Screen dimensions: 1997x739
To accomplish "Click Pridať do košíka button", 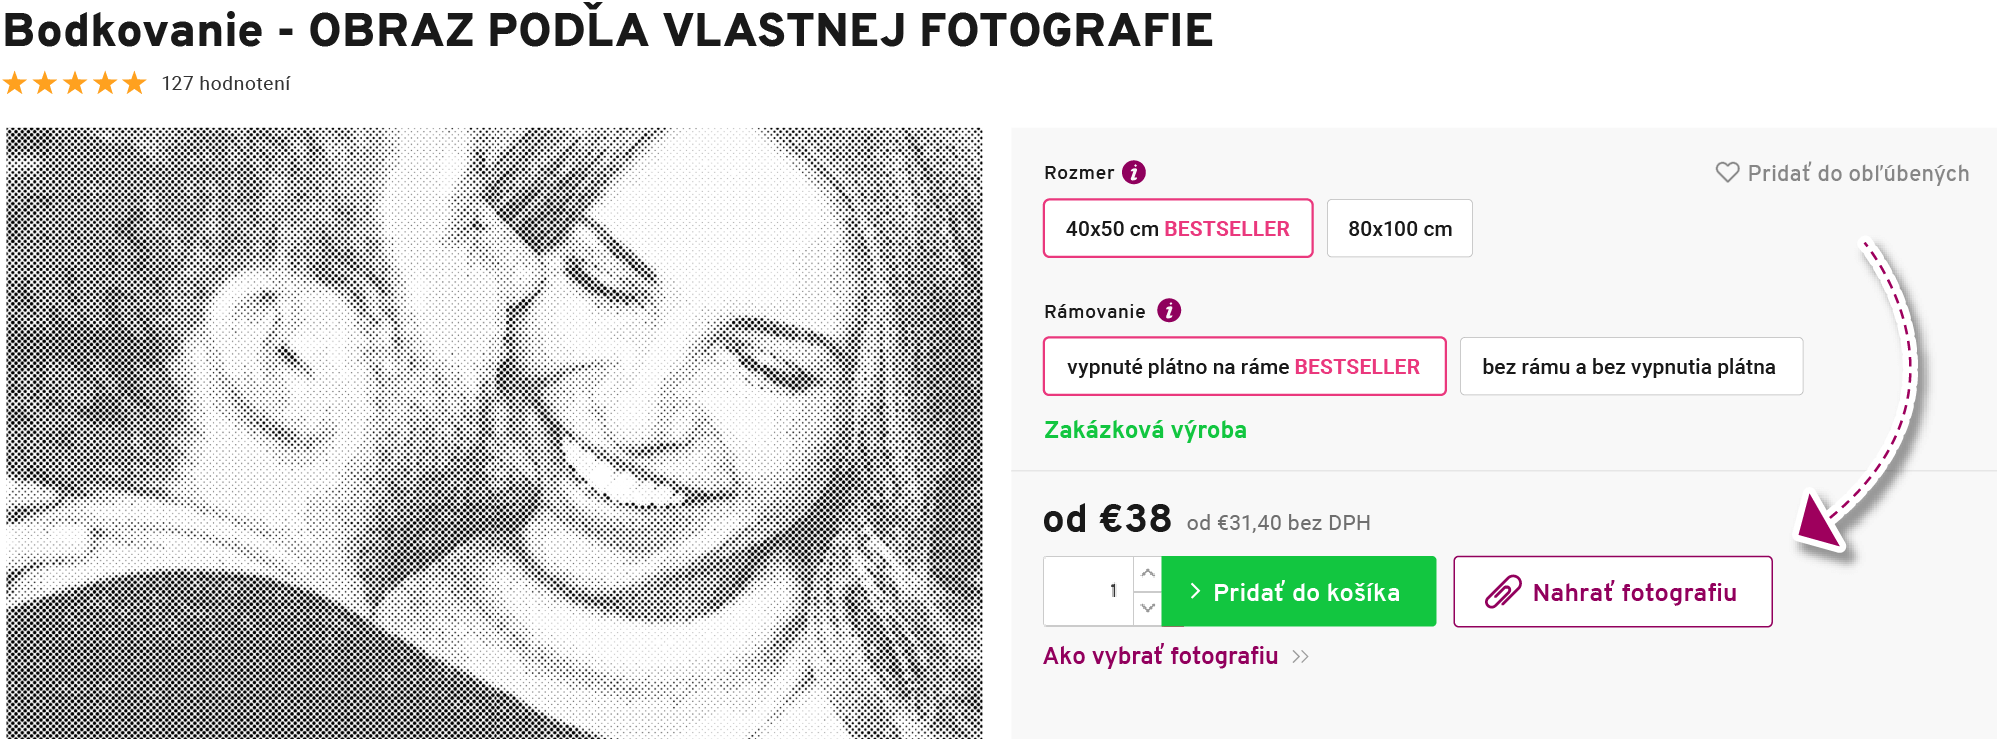I will (x=1299, y=591).
